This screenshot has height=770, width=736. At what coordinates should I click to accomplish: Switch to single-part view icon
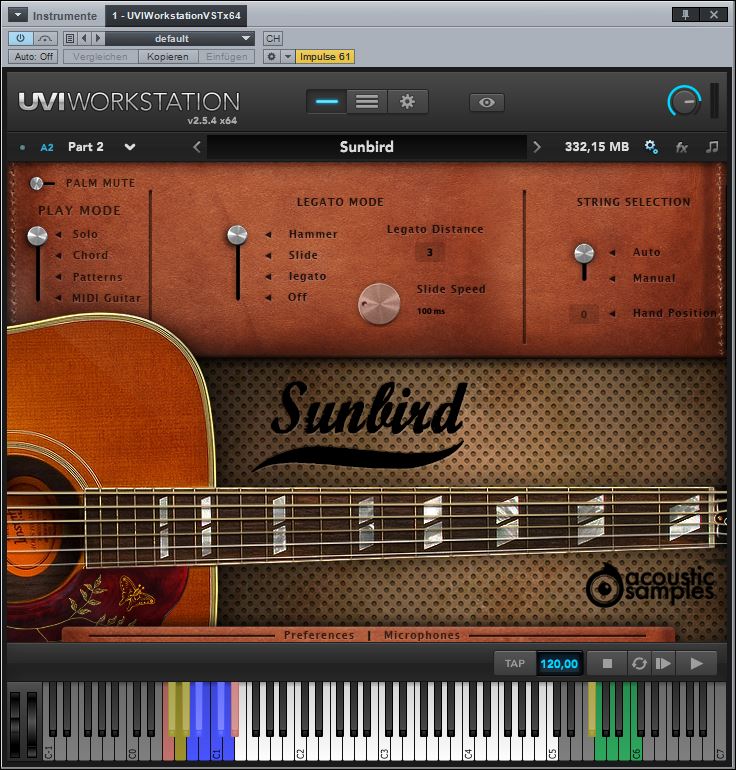click(327, 102)
